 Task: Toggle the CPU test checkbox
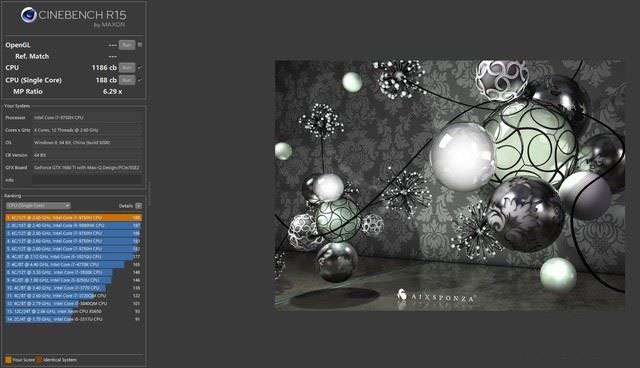tap(140, 68)
